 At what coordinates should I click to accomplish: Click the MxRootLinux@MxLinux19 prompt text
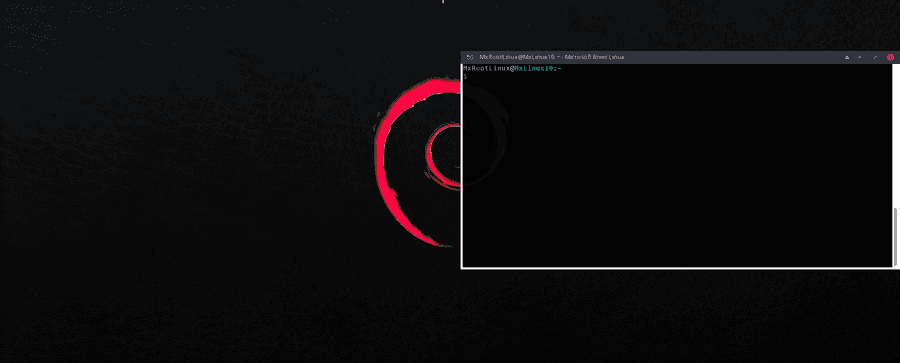512,68
